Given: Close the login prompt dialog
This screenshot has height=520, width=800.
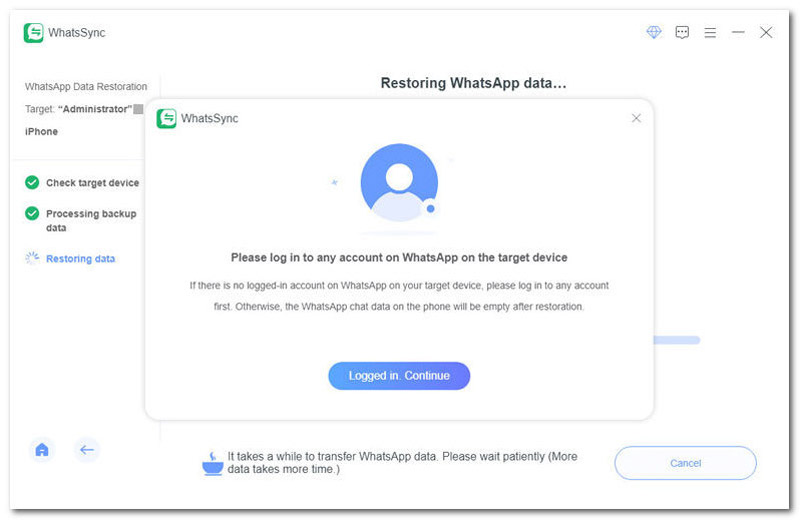Looking at the screenshot, I should (636, 118).
